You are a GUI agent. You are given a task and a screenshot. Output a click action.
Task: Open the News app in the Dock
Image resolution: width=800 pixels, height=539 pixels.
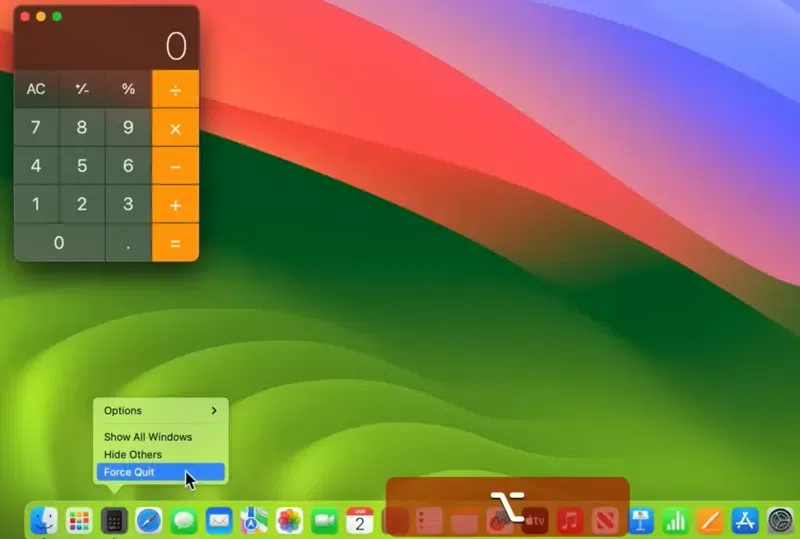[605, 521]
